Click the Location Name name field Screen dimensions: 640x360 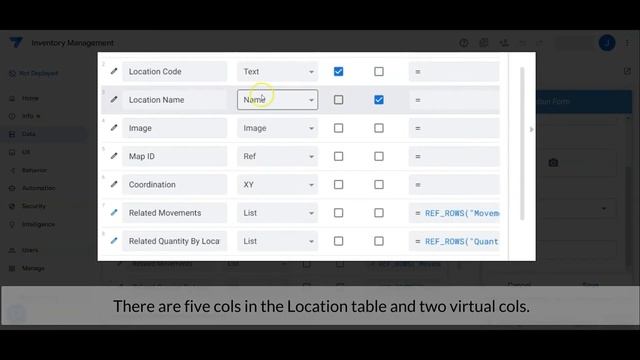[x=175, y=100]
